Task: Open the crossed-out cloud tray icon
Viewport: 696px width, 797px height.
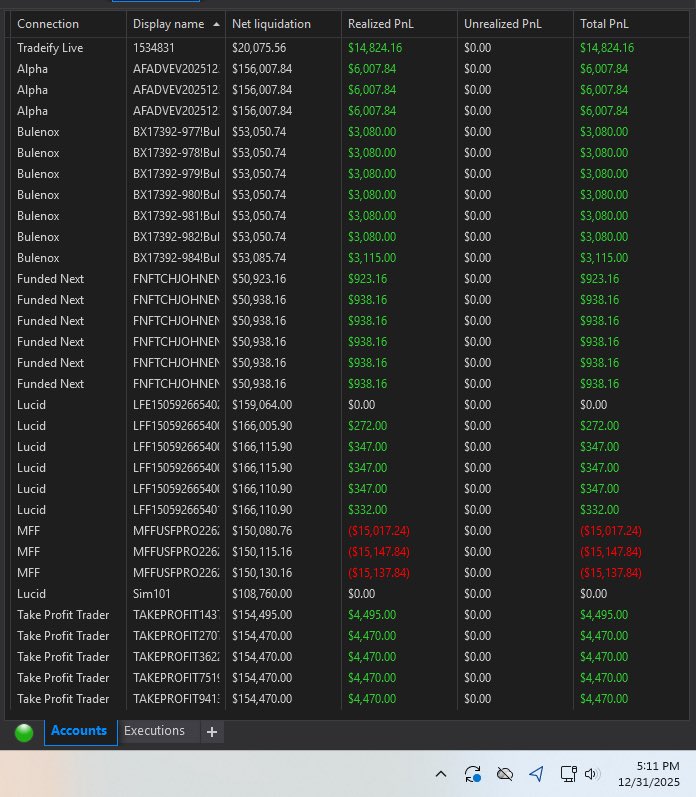Action: point(505,774)
